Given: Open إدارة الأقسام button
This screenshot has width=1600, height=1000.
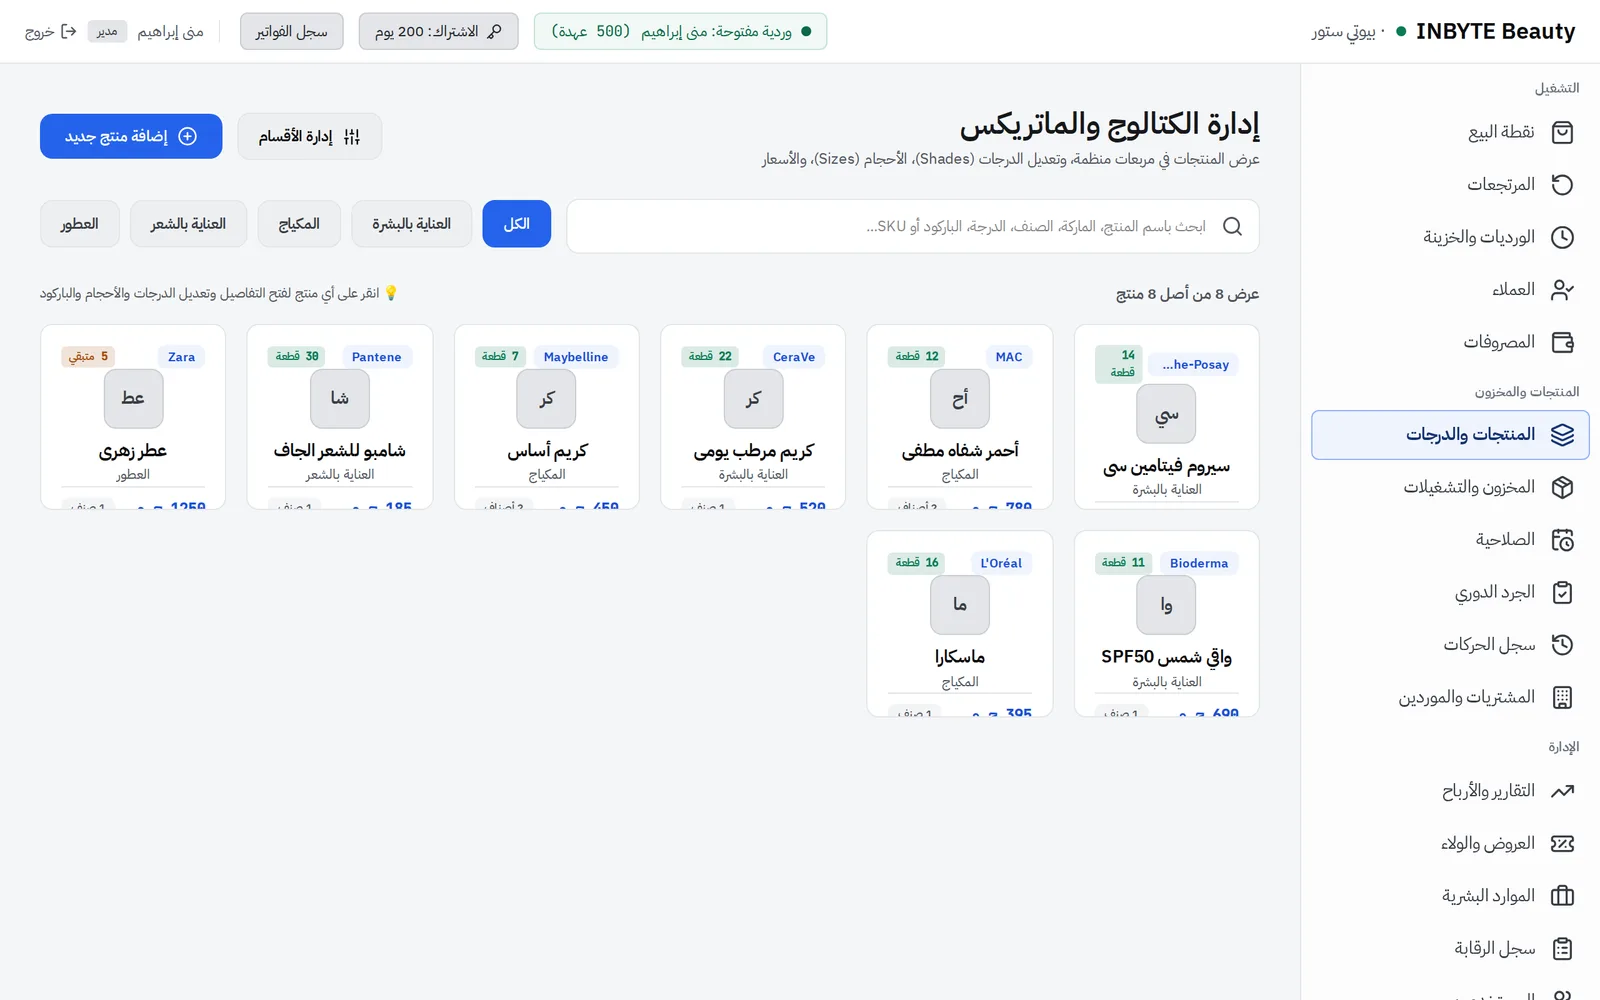Looking at the screenshot, I should pyautogui.click(x=309, y=136).
